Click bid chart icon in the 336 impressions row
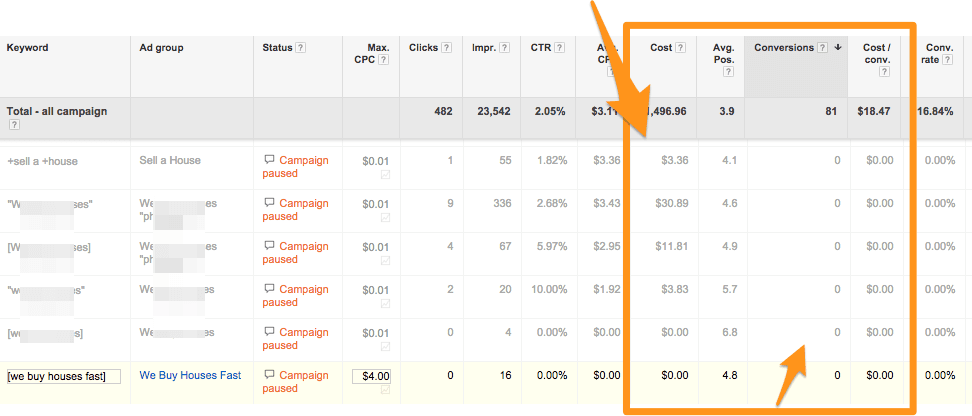The height and width of the screenshot is (416, 972). tap(386, 218)
